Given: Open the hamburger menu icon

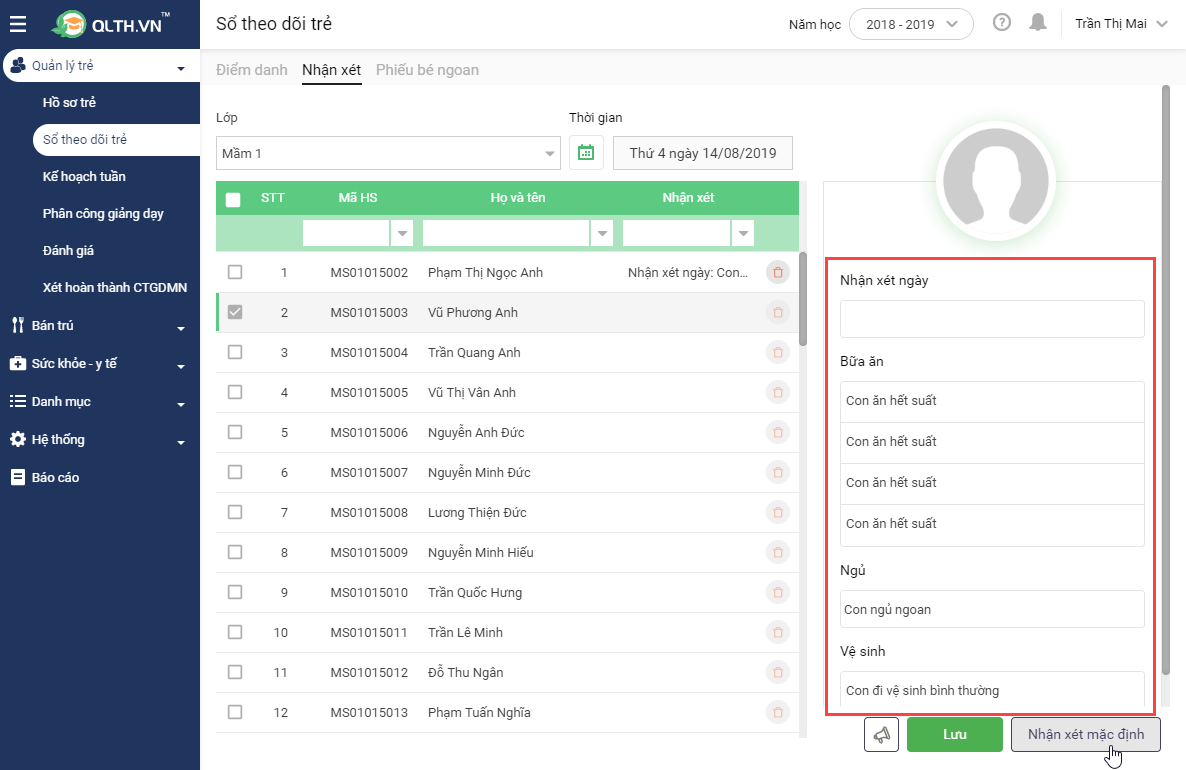Looking at the screenshot, I should [18, 24].
